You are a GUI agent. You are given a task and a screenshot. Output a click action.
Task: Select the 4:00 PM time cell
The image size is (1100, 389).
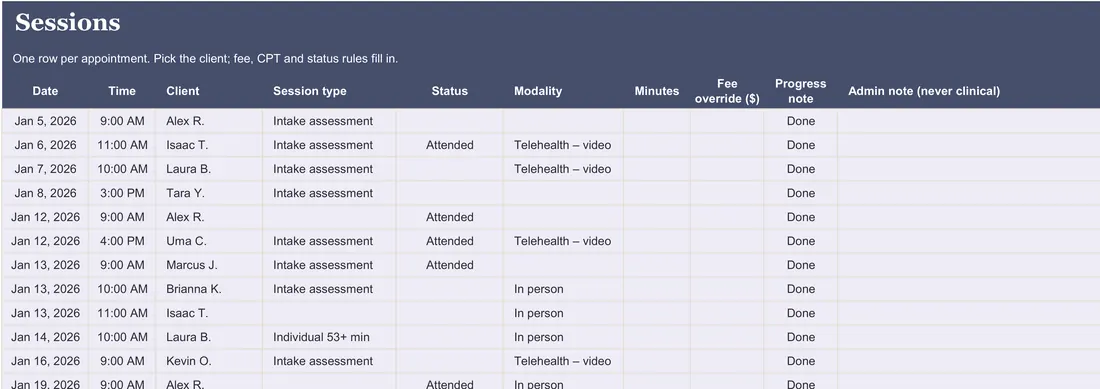(122, 241)
